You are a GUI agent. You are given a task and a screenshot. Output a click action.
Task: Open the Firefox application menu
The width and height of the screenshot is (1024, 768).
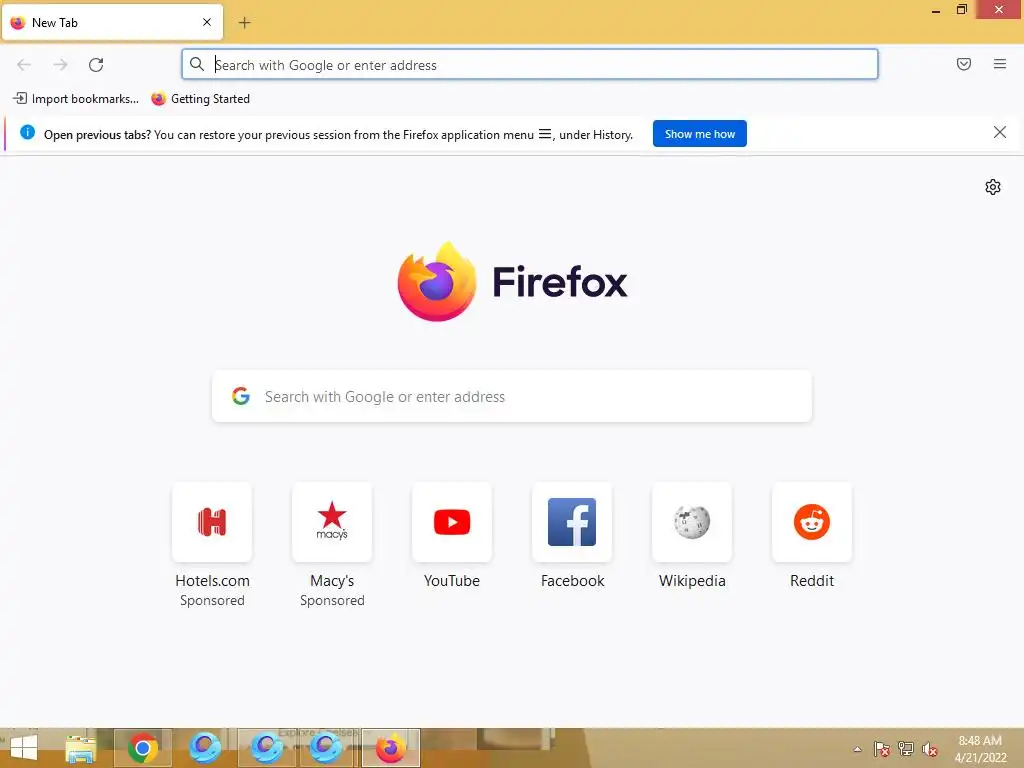[1000, 64]
